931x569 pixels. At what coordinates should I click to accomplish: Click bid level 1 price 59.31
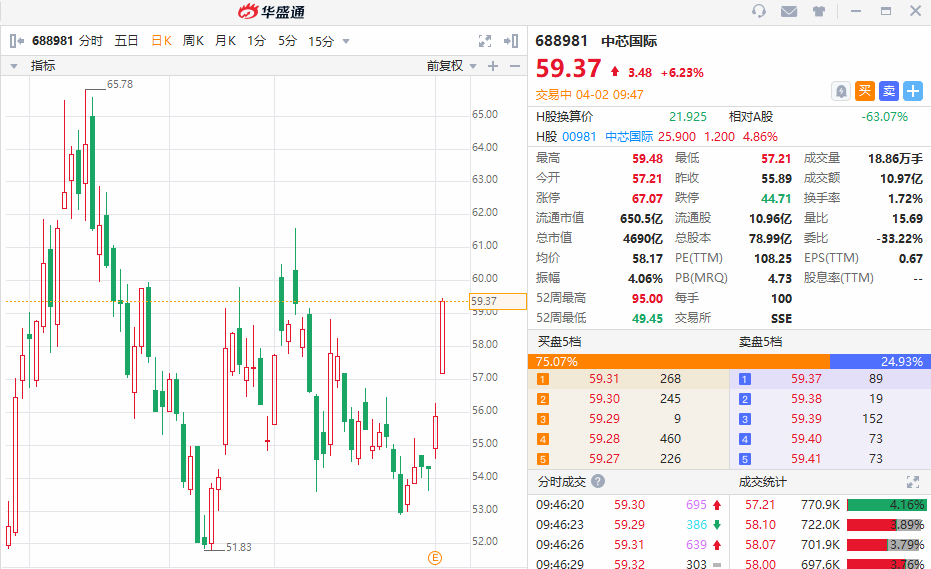(604, 379)
